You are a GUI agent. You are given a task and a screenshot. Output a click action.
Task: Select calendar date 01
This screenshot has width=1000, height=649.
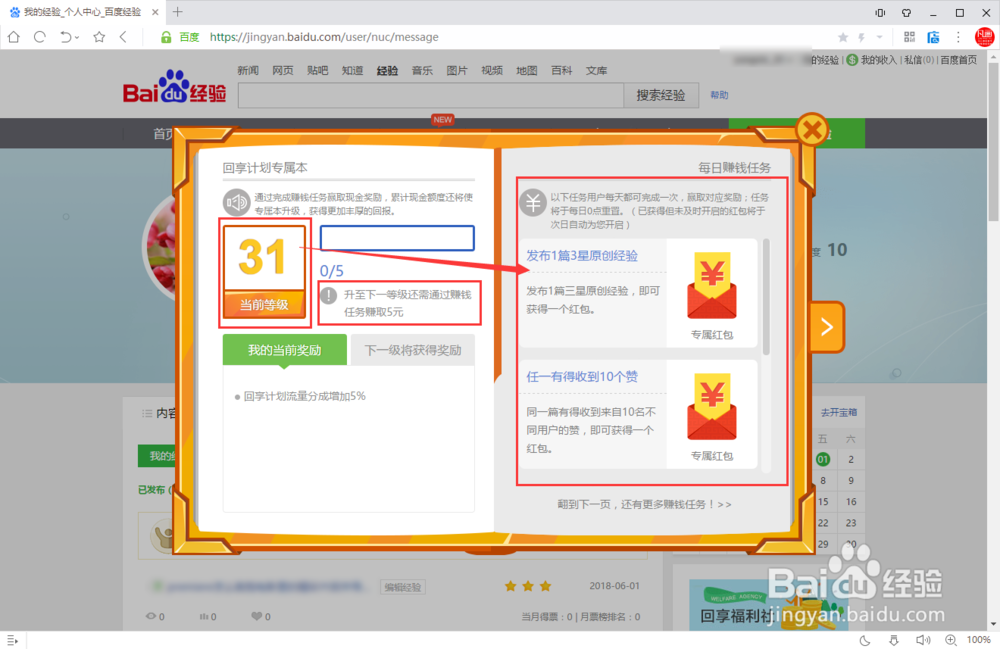823,459
